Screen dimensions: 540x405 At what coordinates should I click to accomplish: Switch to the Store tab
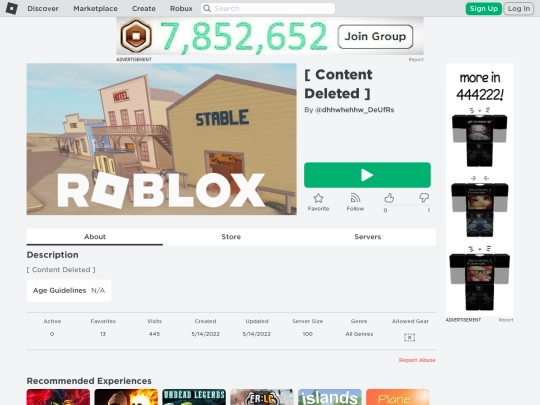click(x=231, y=237)
